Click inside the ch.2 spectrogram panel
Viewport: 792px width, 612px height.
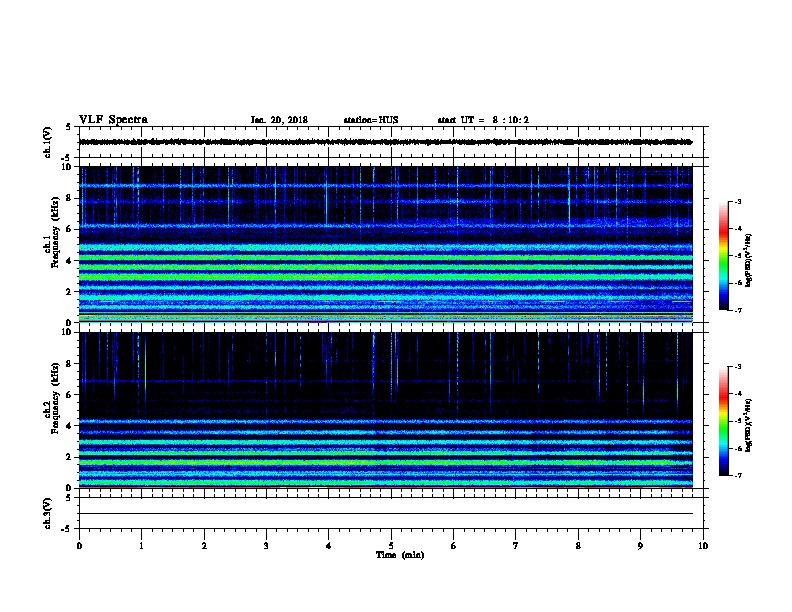click(385, 410)
